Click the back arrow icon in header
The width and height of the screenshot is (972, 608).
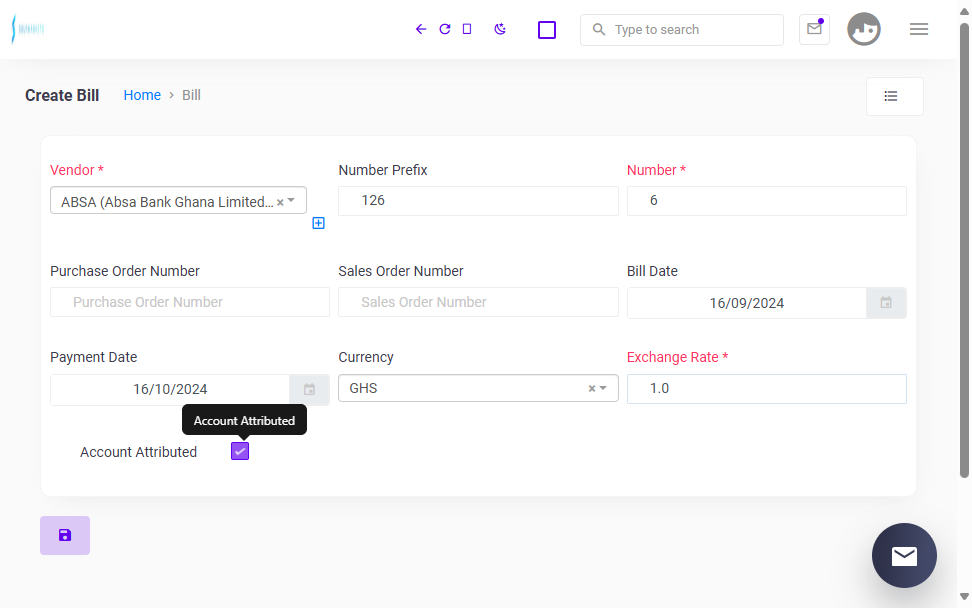pos(421,29)
